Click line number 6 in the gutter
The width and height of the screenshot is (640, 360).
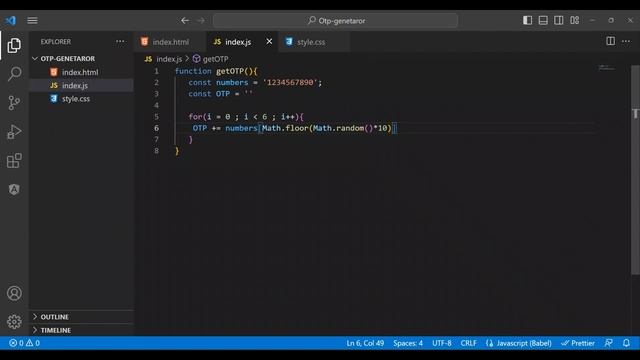tap(156, 128)
